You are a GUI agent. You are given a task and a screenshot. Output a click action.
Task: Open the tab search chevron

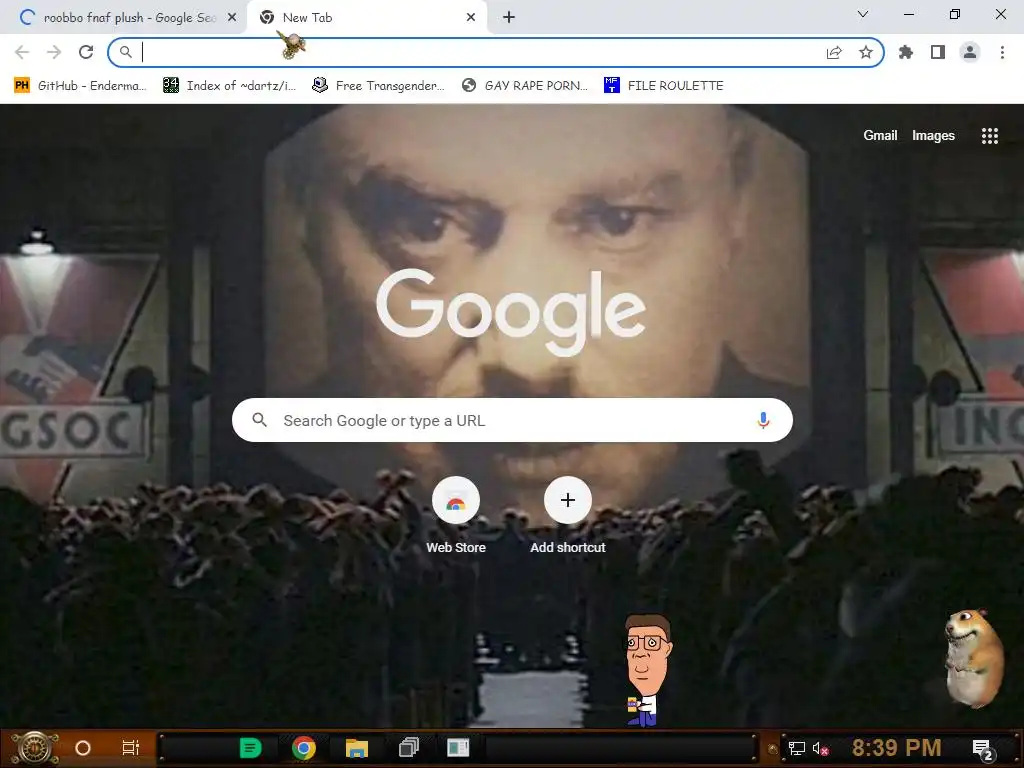pyautogui.click(x=863, y=14)
